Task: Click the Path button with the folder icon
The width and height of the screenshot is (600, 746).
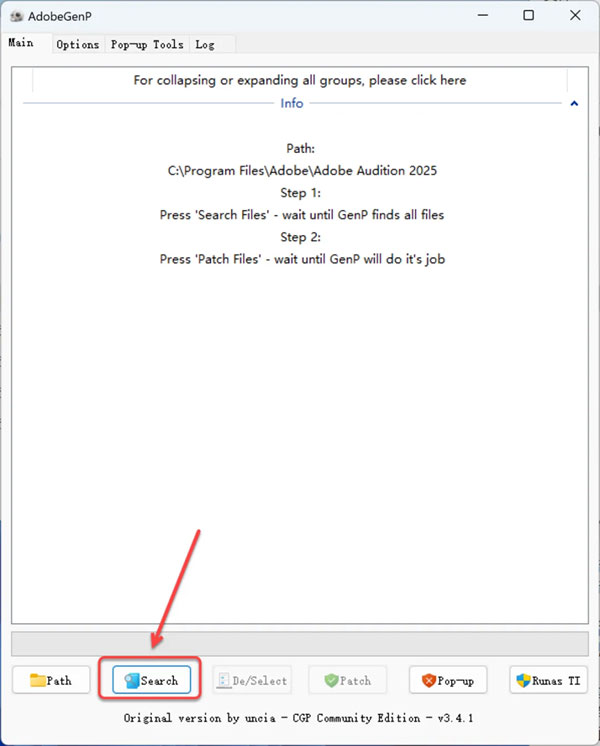Action: pyautogui.click(x=51, y=680)
